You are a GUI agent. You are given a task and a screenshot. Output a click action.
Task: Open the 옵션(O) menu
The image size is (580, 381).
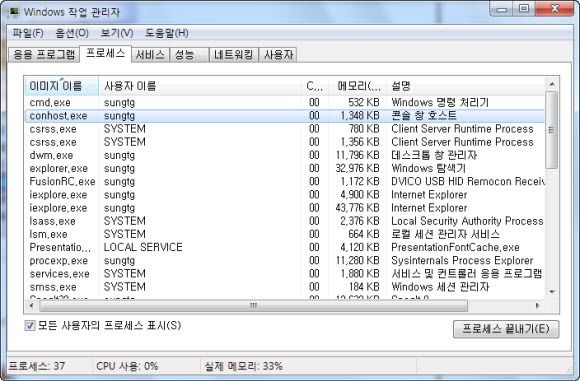click(72, 33)
